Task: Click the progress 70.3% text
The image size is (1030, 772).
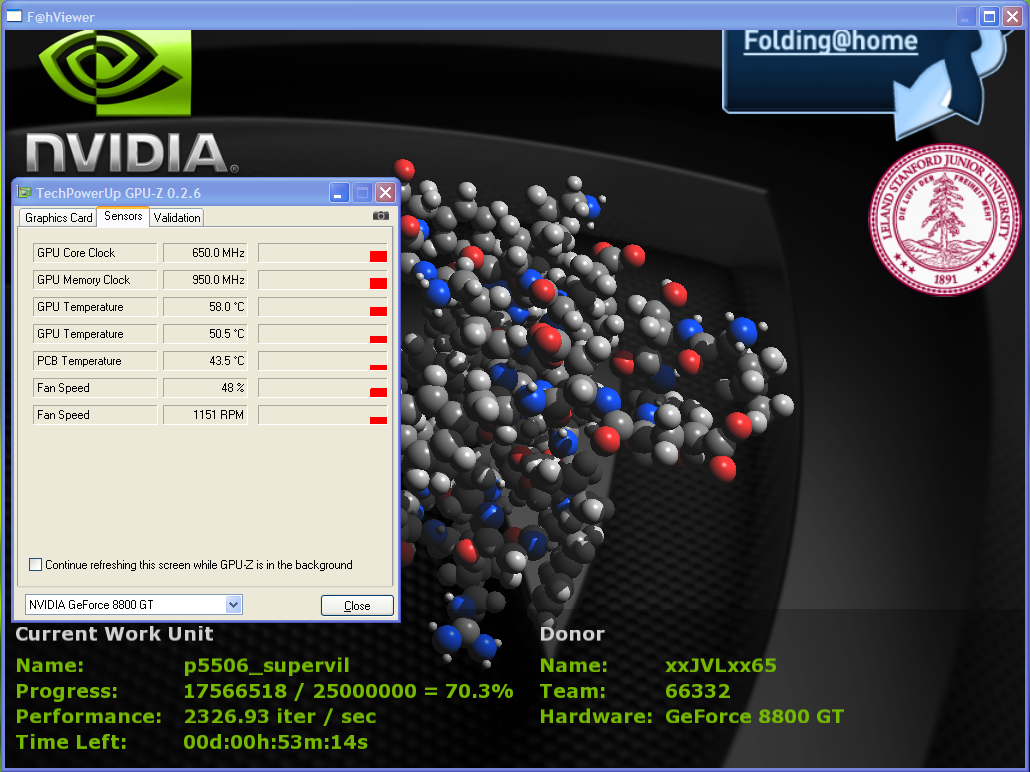Action: [x=348, y=691]
